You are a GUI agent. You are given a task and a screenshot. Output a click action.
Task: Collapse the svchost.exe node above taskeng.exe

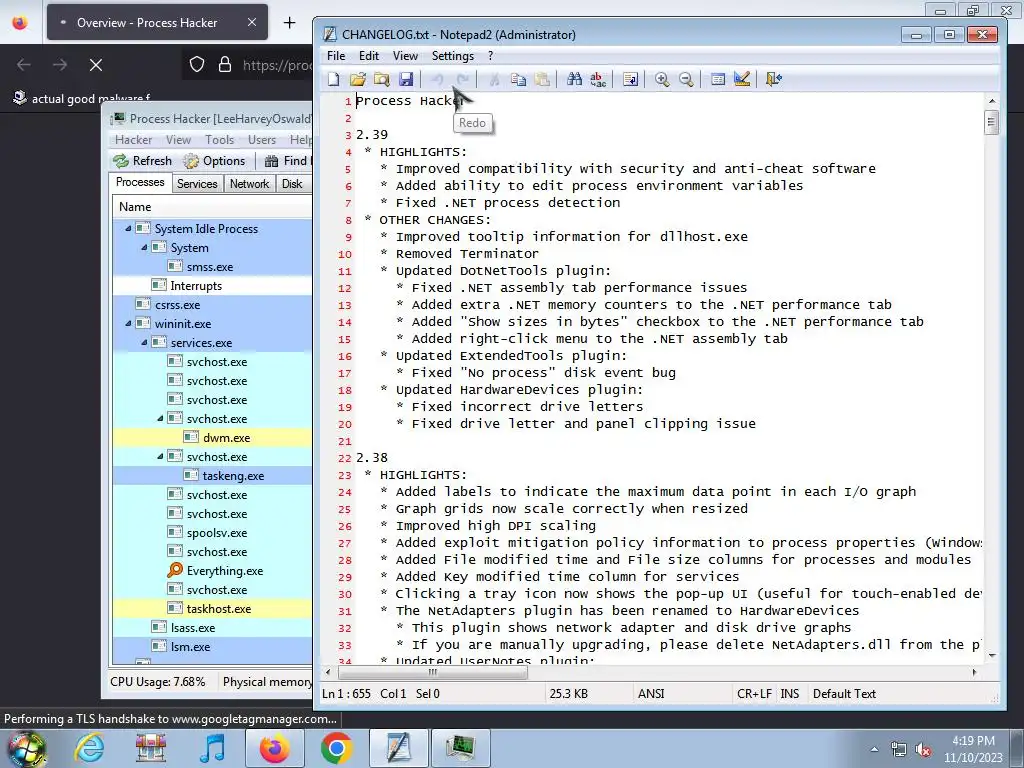160,456
